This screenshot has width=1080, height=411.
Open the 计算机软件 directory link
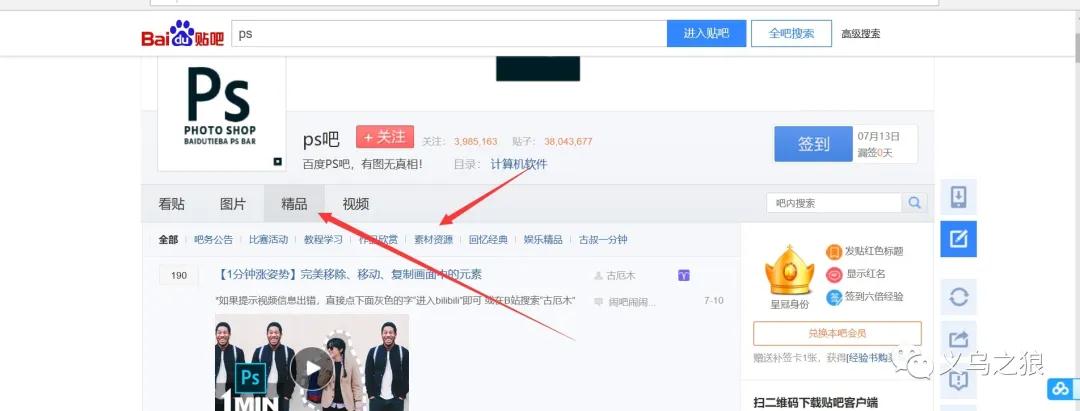[x=518, y=164]
